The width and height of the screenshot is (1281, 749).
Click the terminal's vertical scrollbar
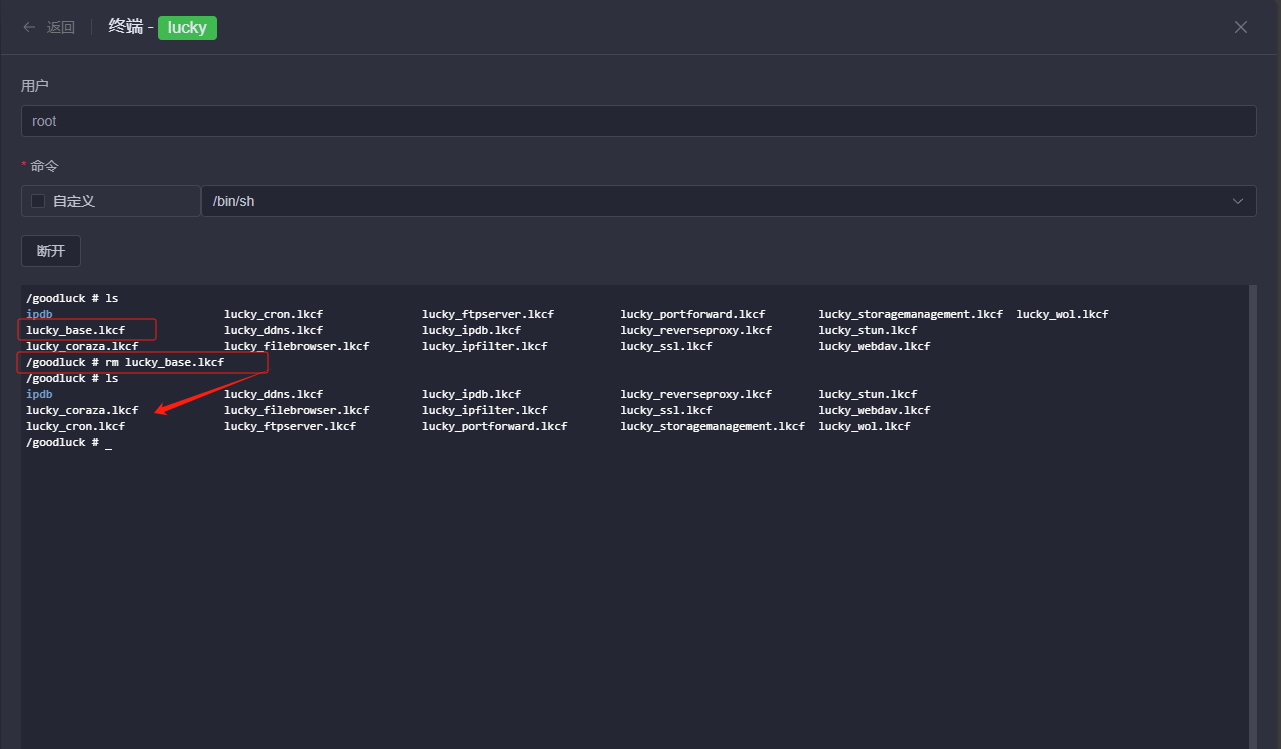(1253, 500)
